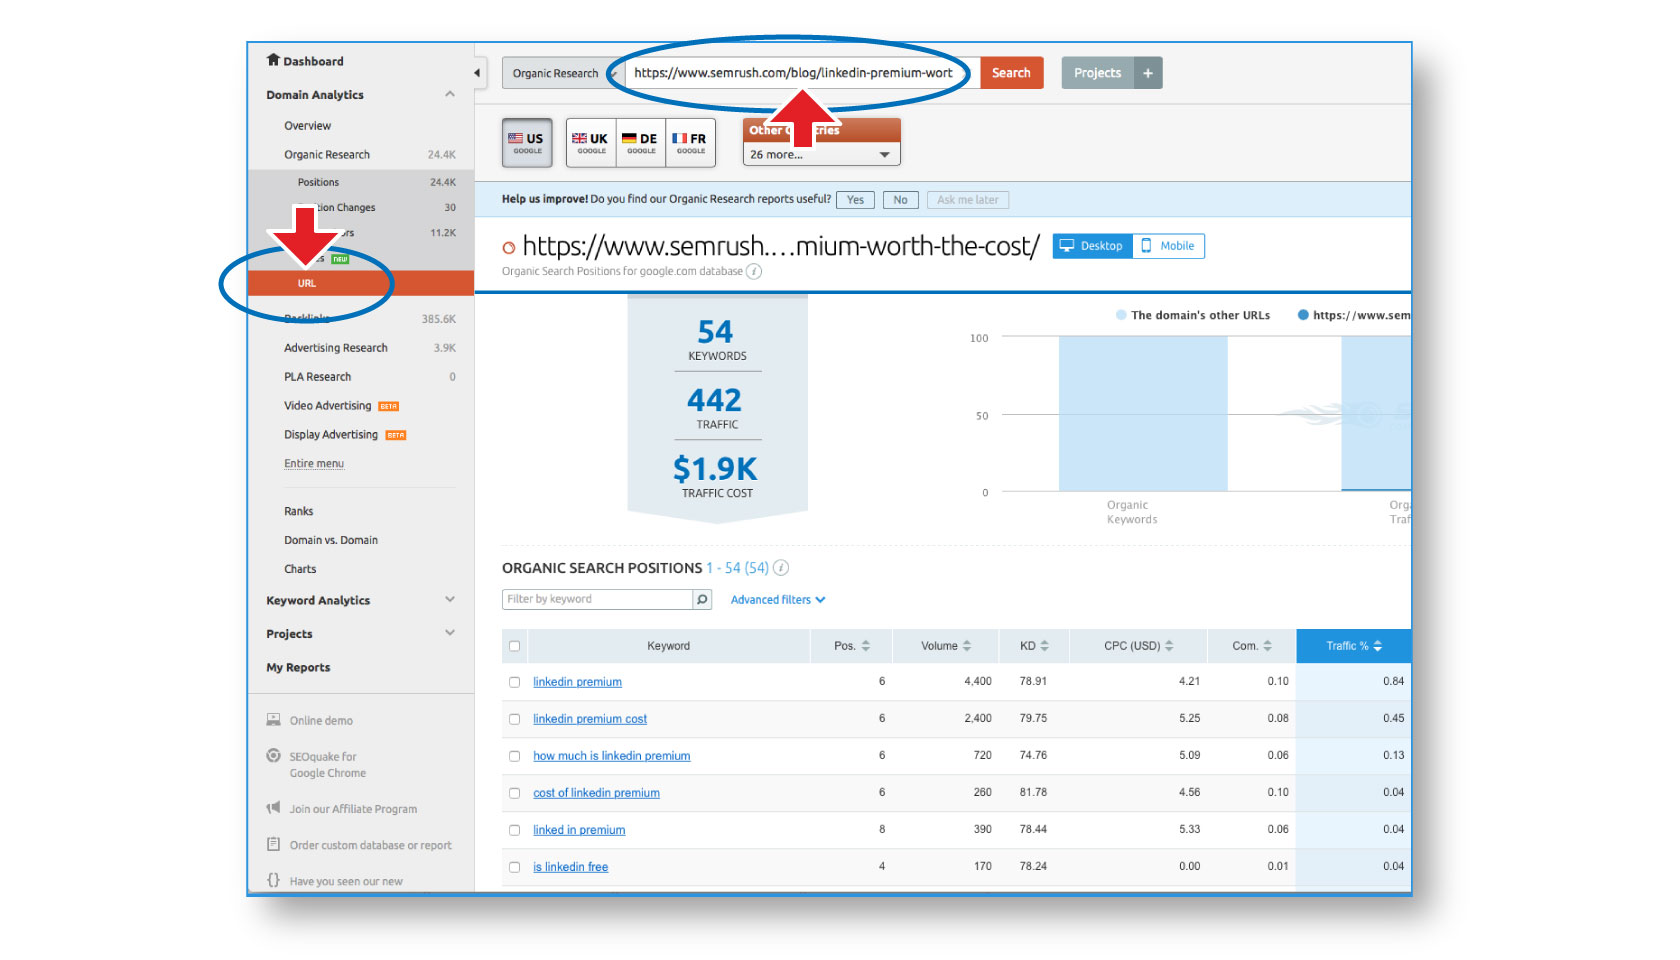Click the Online demo icon

[273, 720]
